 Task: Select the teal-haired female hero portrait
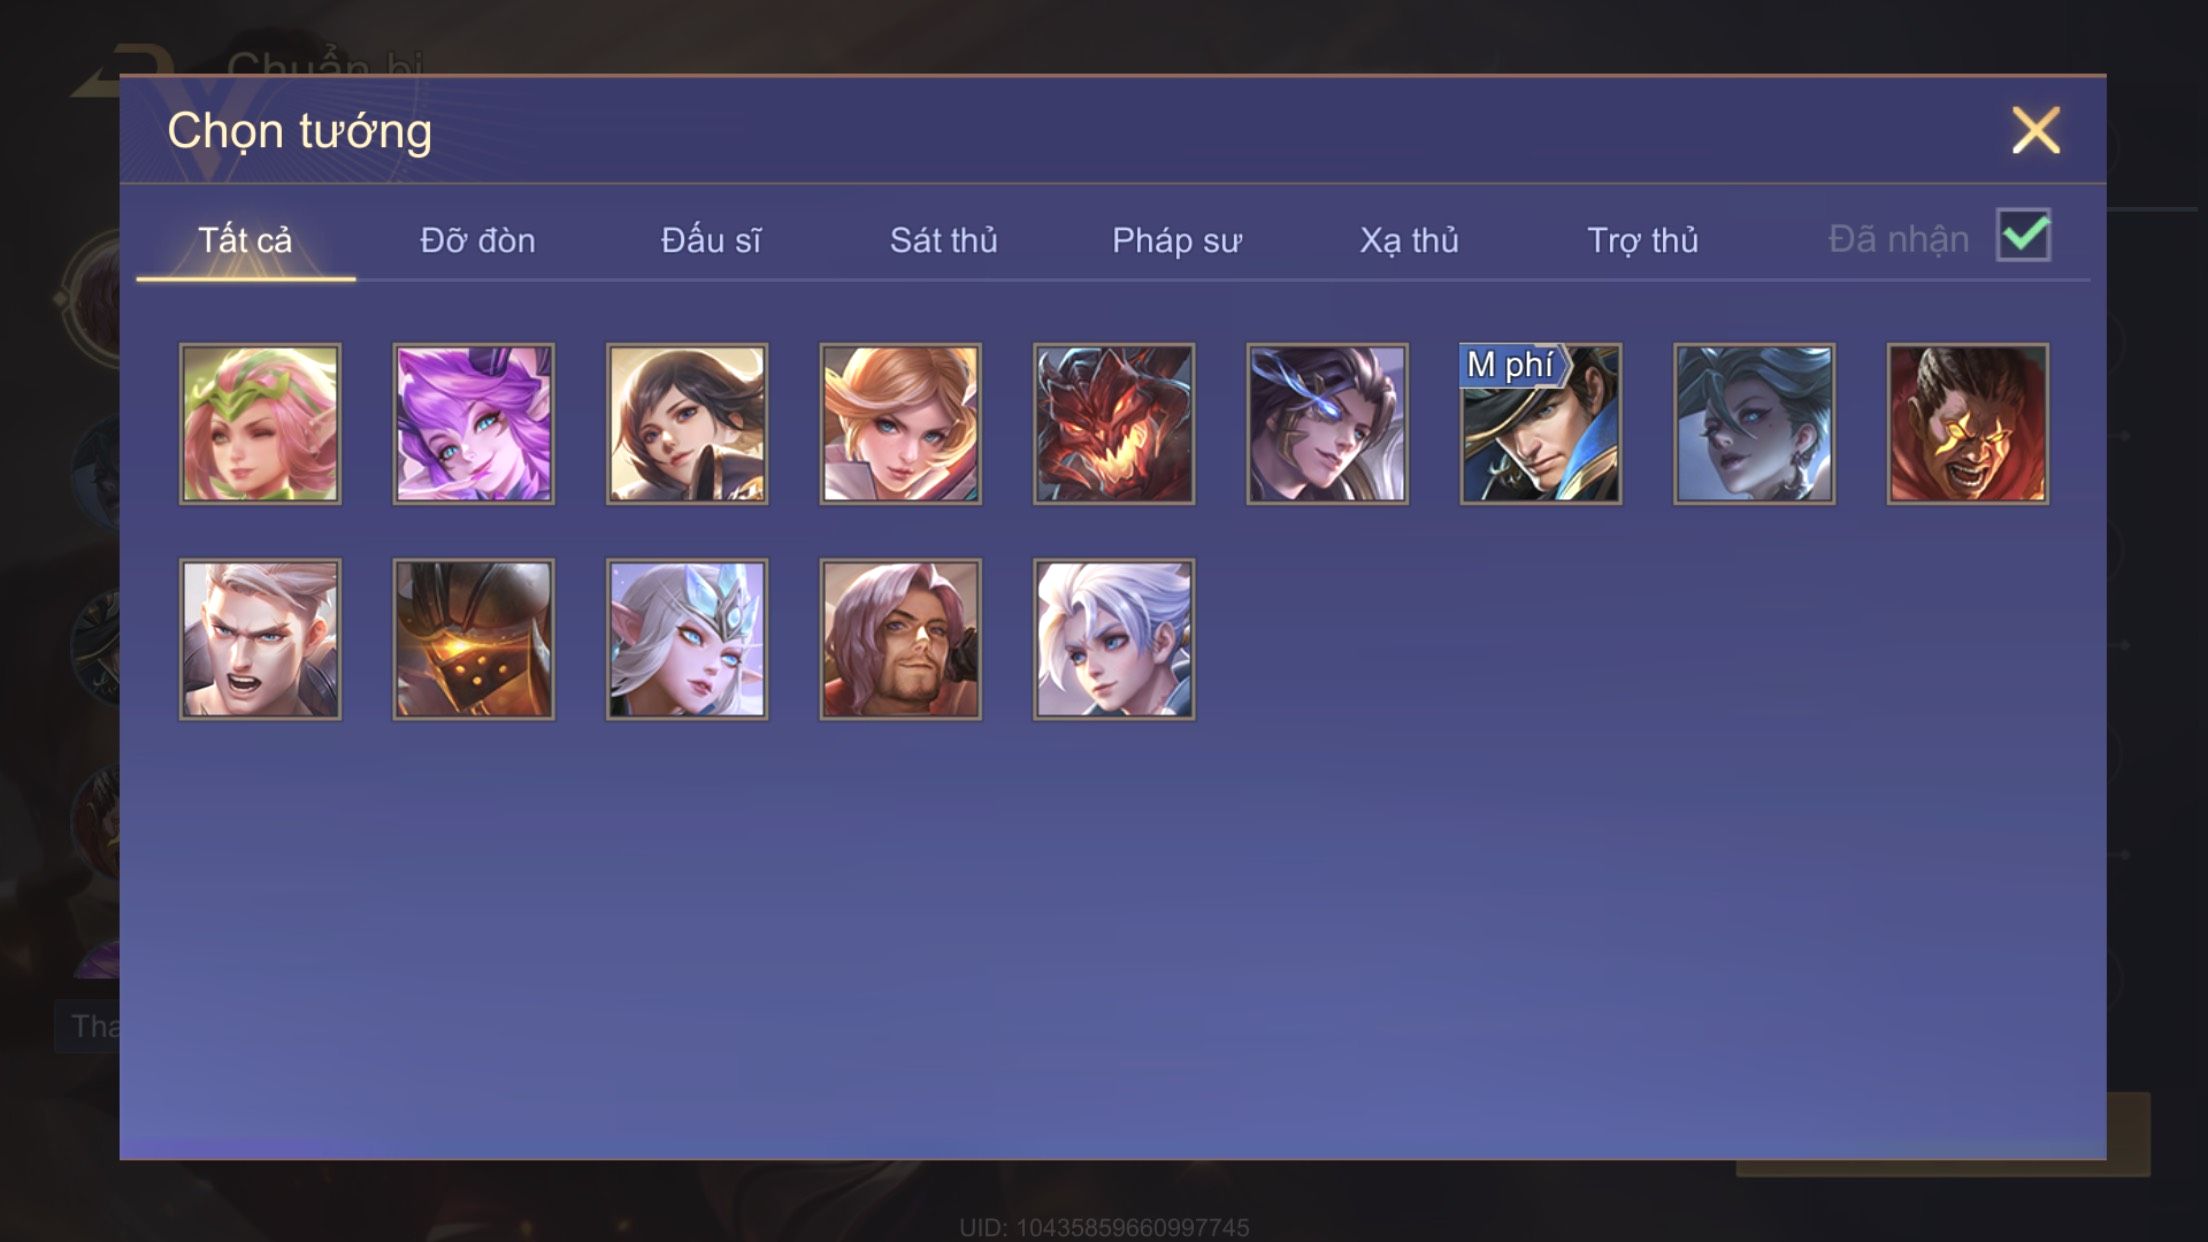[1754, 424]
